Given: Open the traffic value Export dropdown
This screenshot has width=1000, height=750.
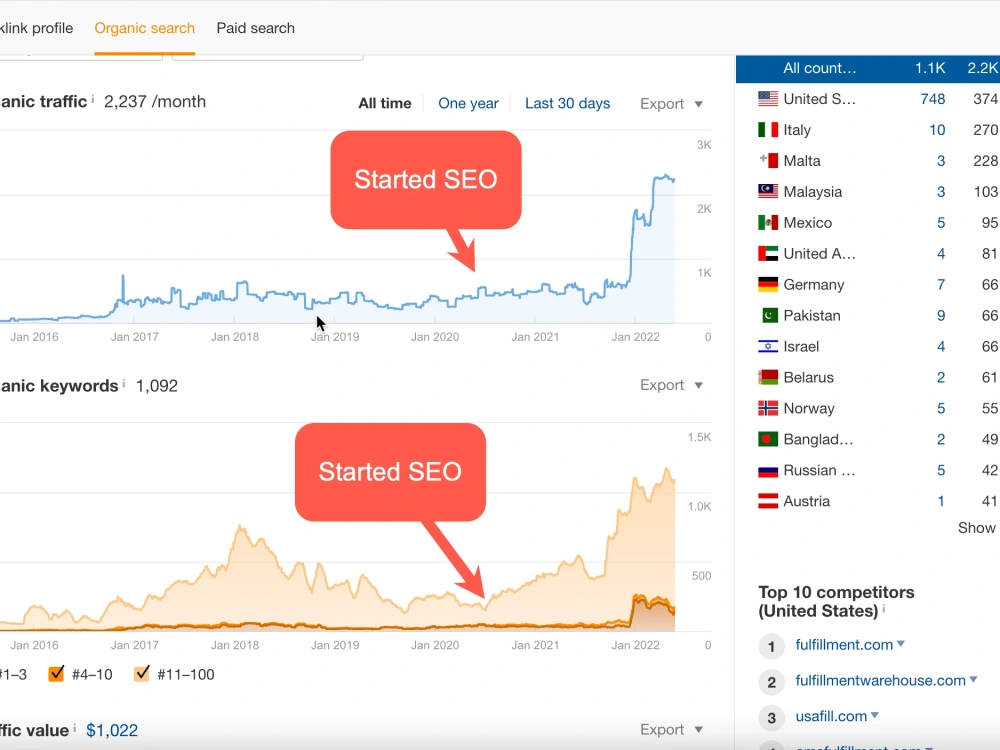Looking at the screenshot, I should pyautogui.click(x=672, y=730).
